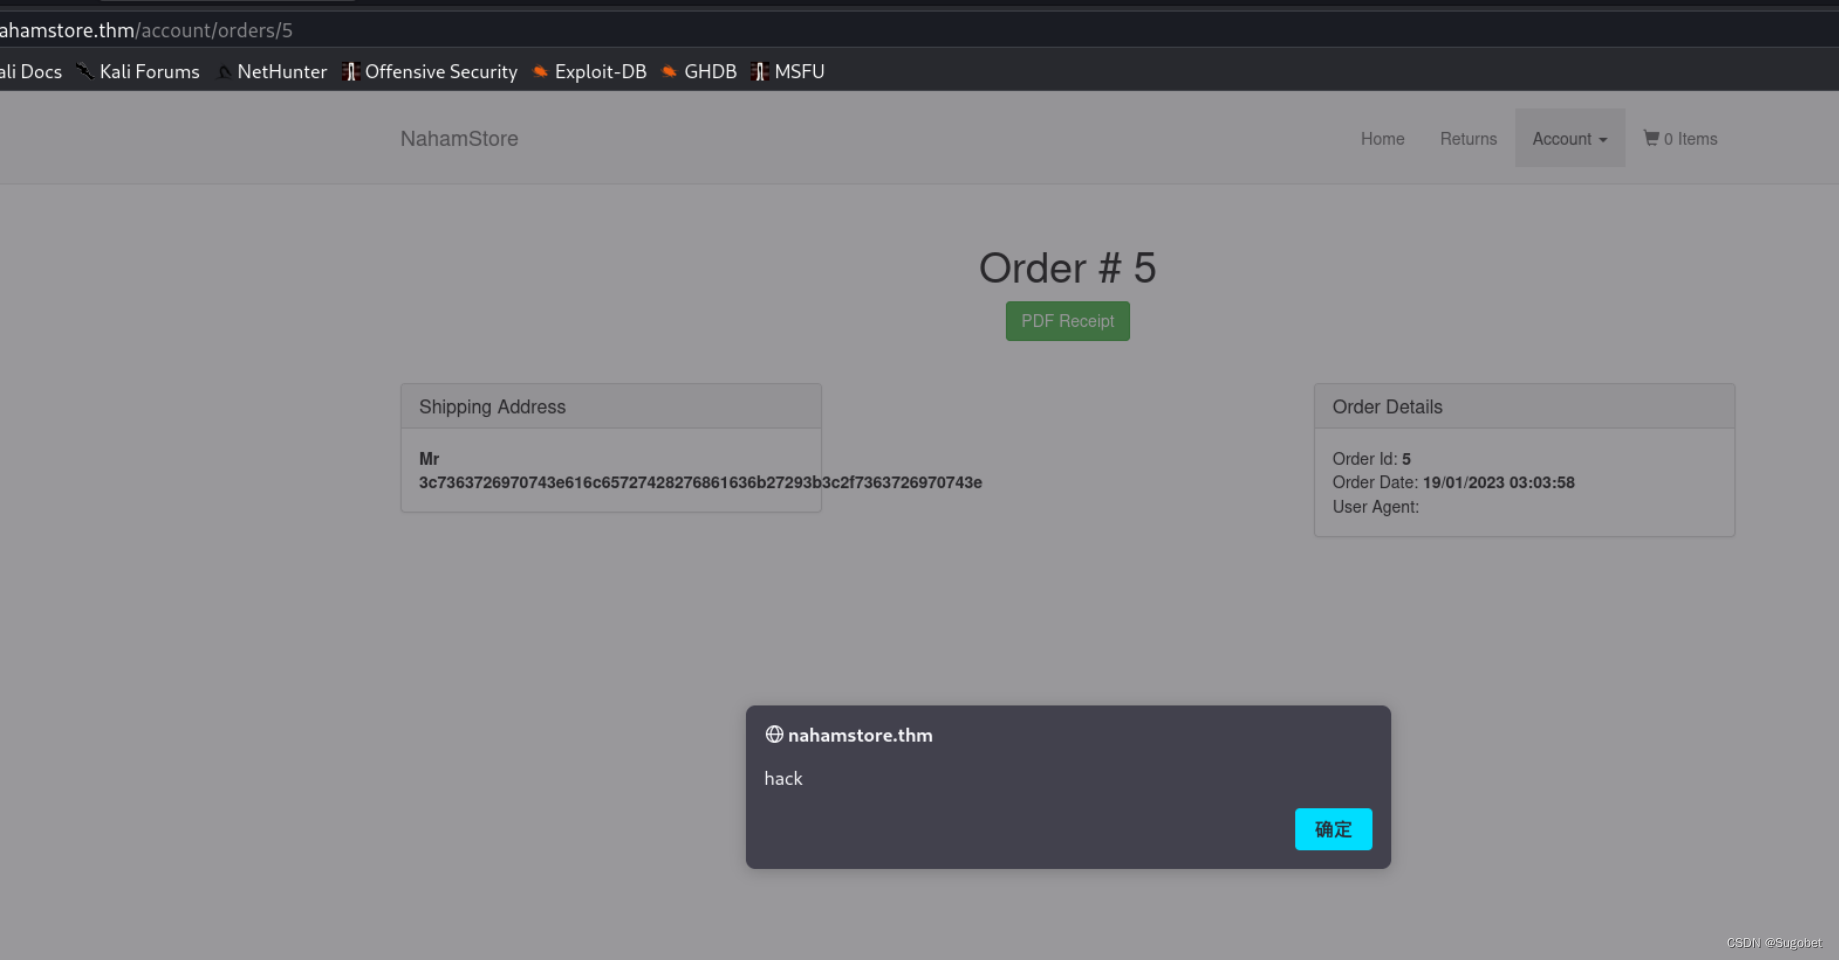Image resolution: width=1839 pixels, height=960 pixels.
Task: Click the hack message in the alert
Action: 783,778
